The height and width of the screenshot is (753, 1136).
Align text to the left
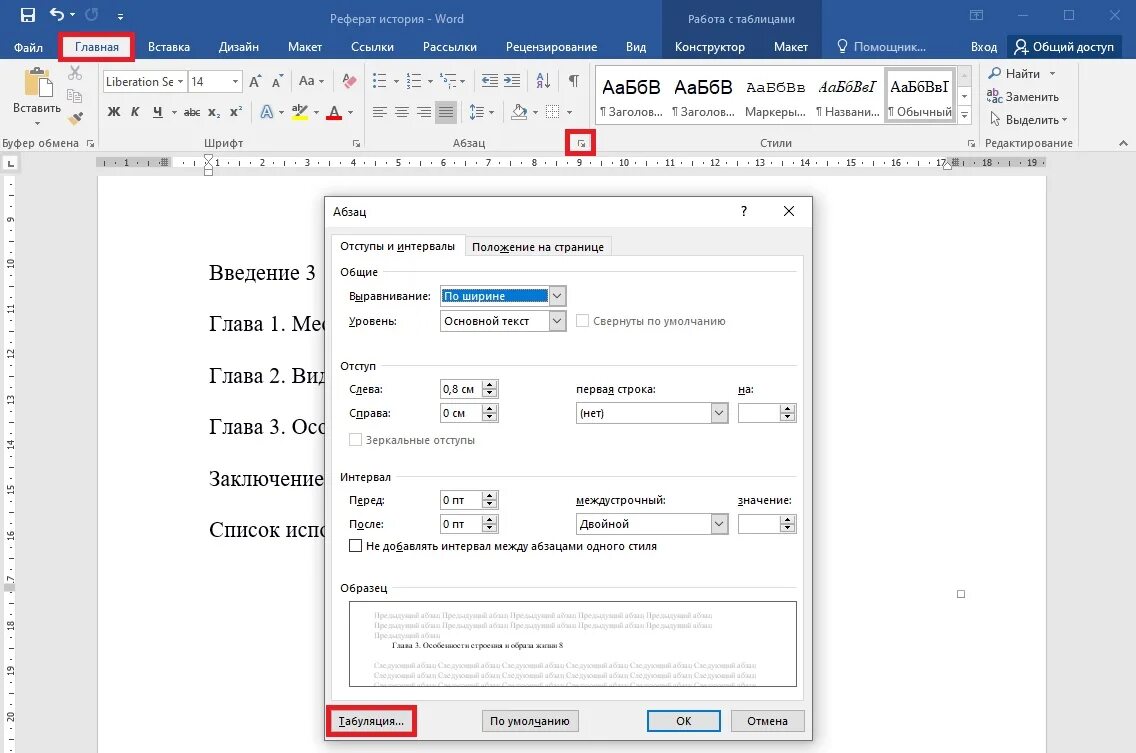point(380,112)
